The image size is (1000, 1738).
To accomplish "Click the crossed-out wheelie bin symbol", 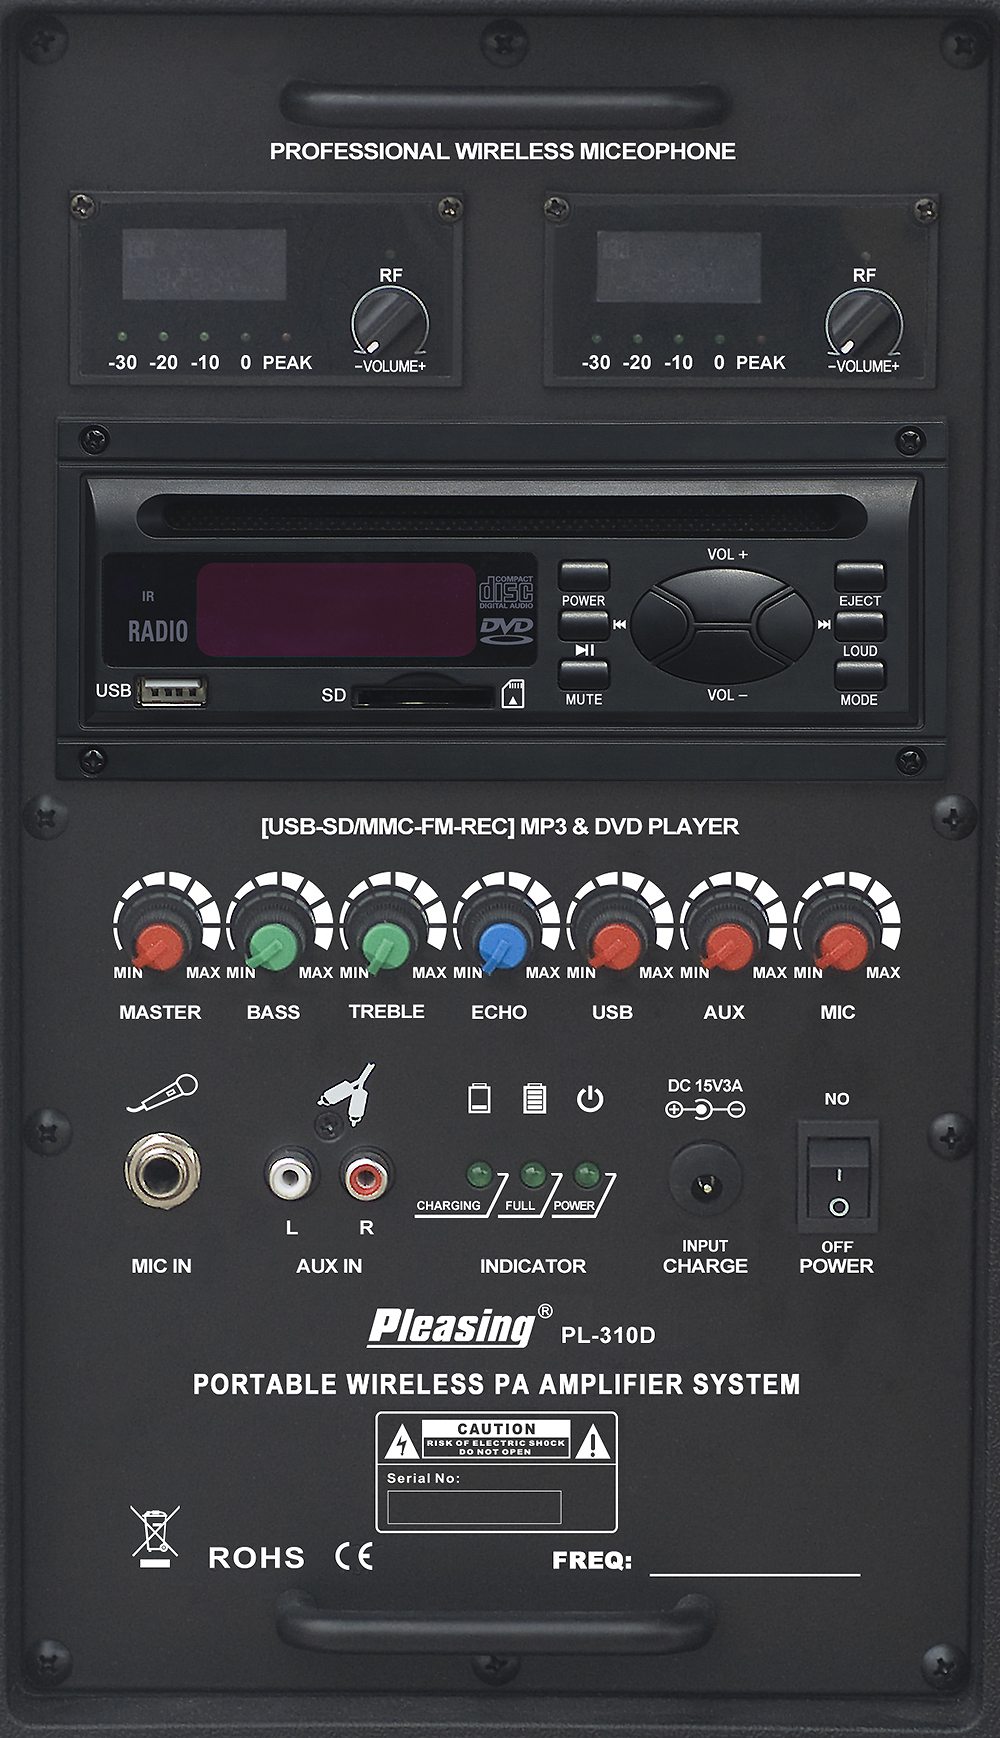I will [155, 1535].
